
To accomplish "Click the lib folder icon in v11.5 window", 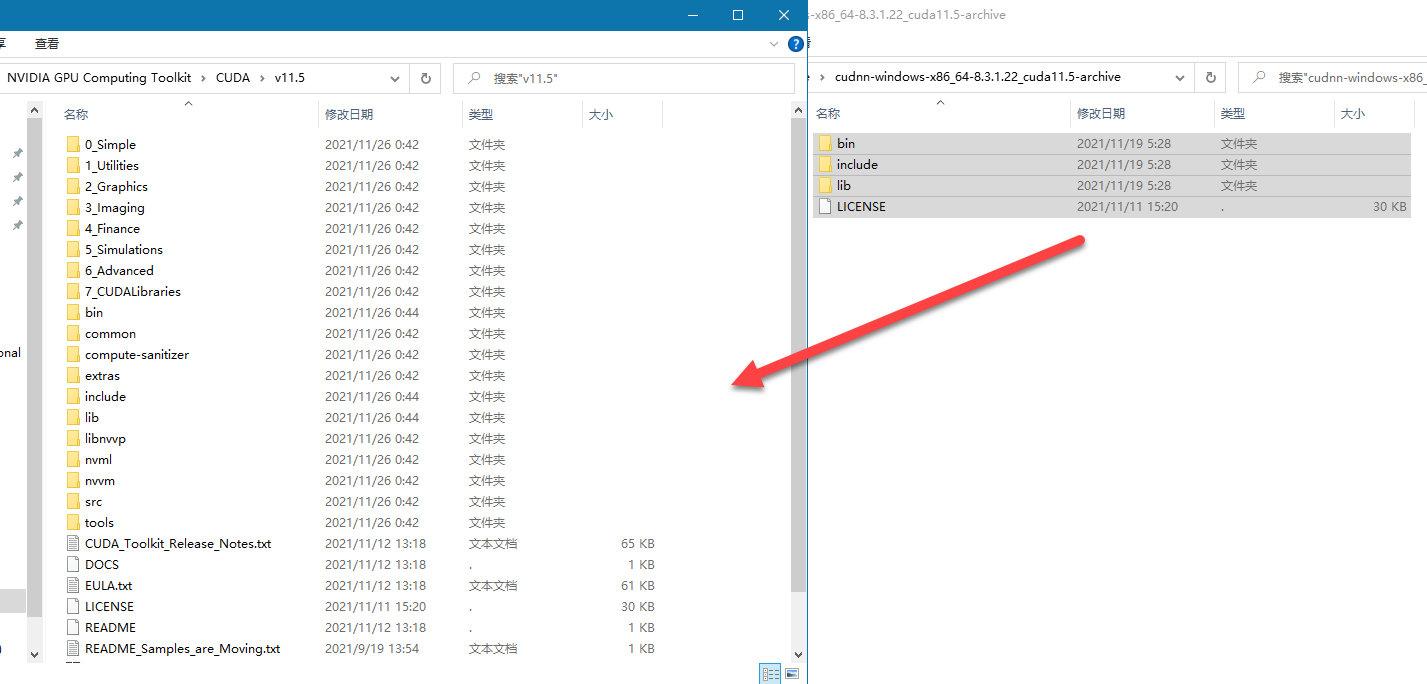I will click(72, 417).
